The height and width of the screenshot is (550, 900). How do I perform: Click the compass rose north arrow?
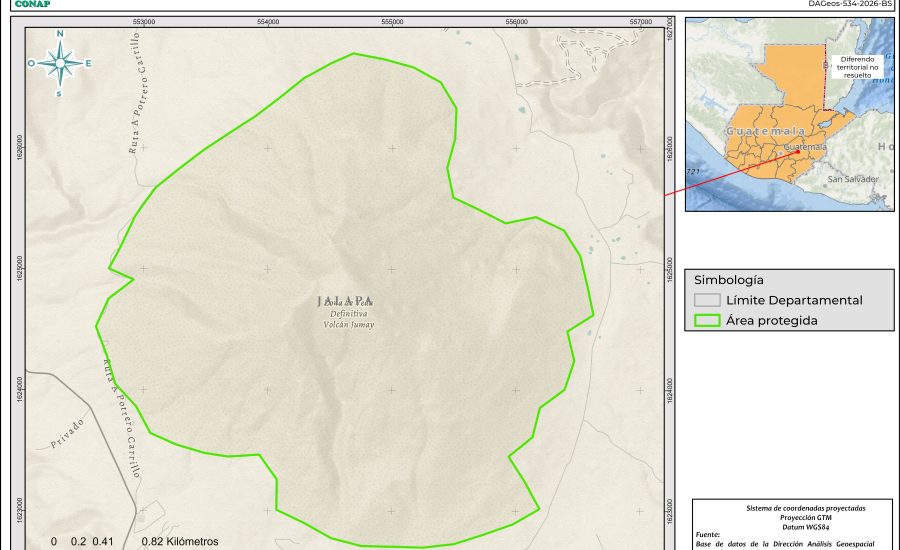coord(60,63)
